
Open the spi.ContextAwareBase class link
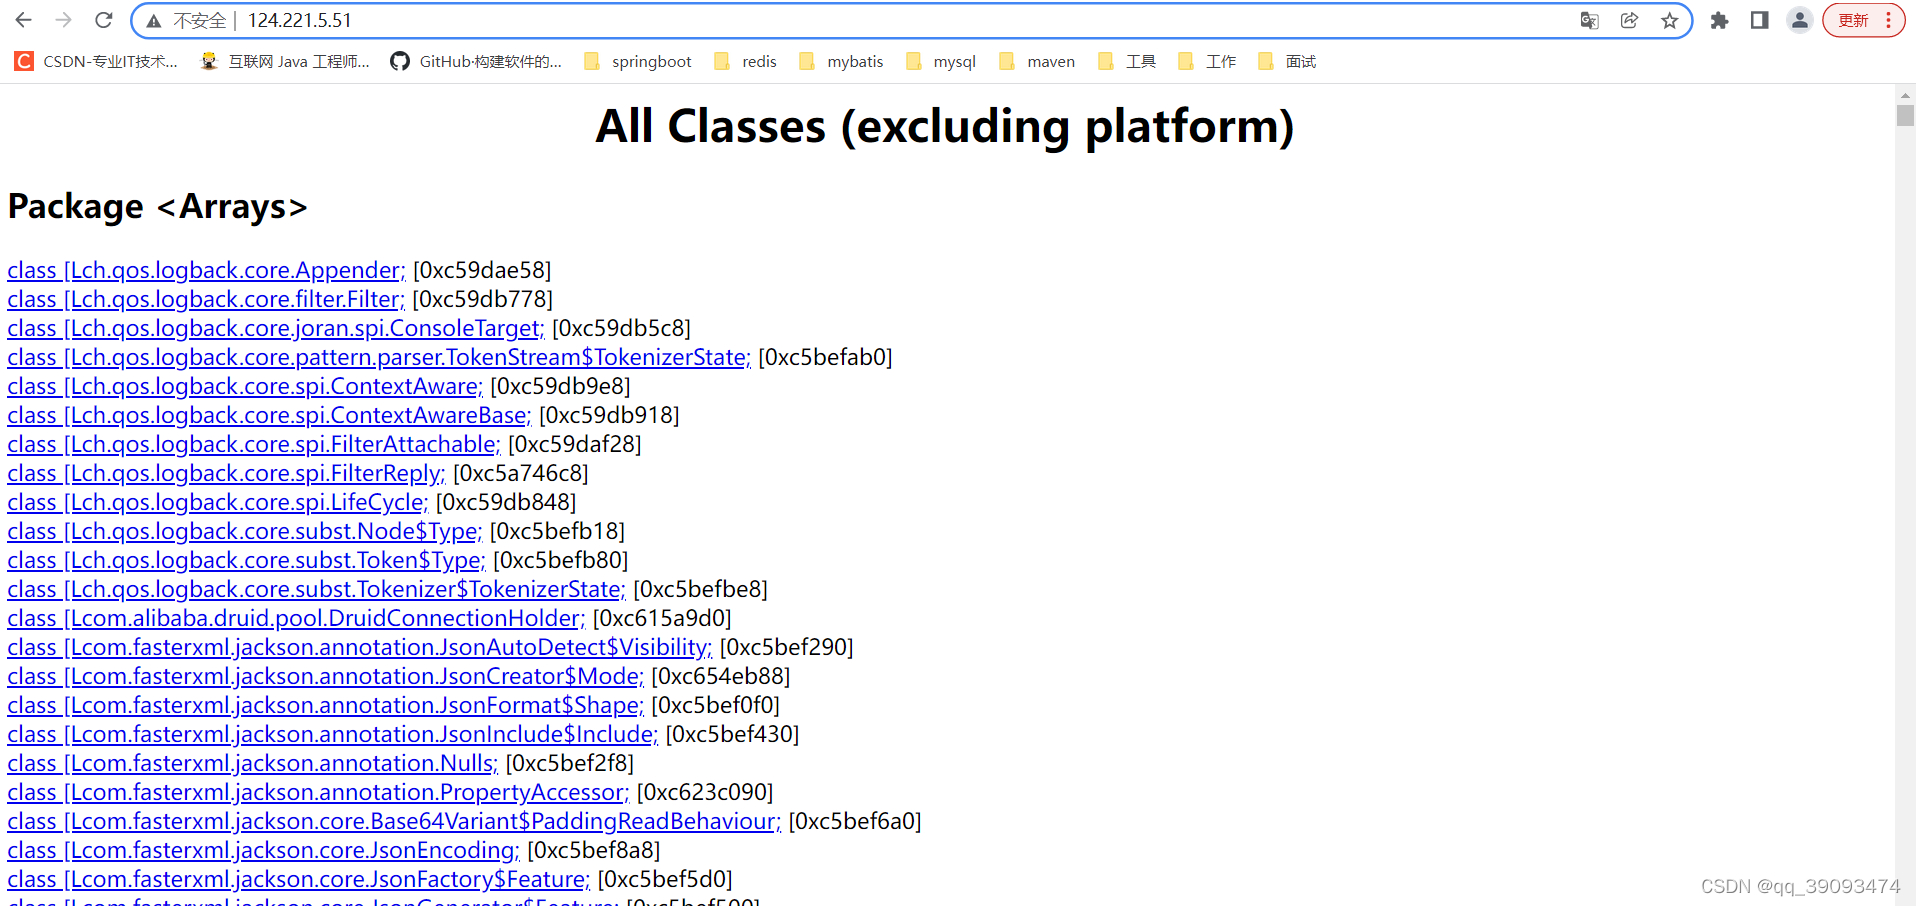(x=269, y=415)
